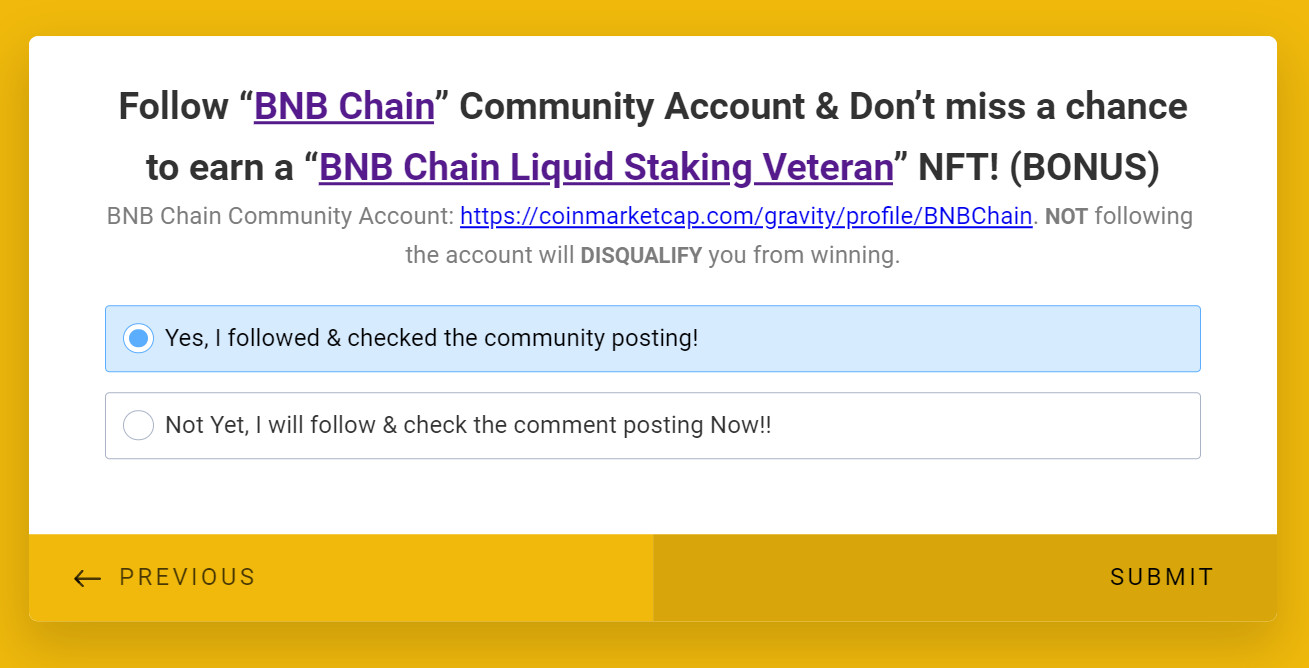Click "BNB Chain Community Account:" description label

[x=281, y=216]
